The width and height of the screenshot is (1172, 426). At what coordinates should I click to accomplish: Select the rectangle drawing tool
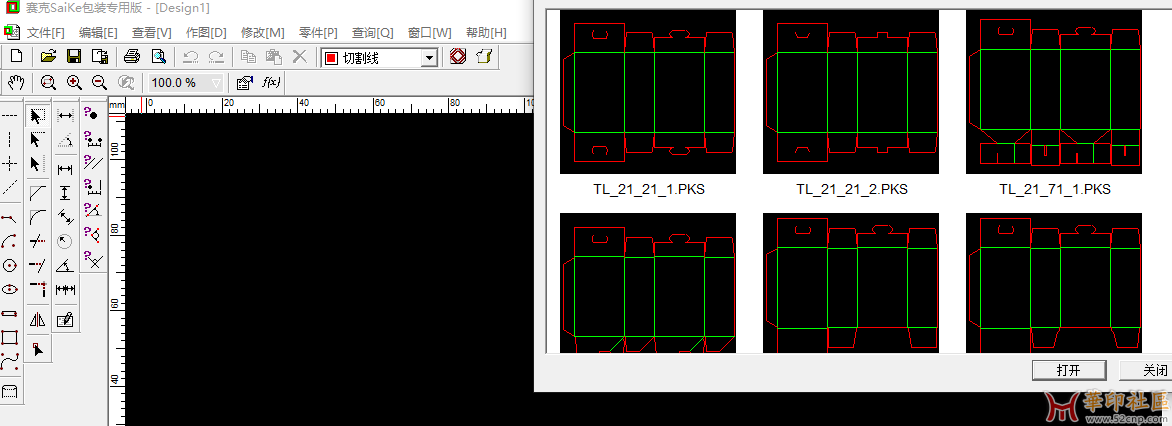pyautogui.click(x=10, y=338)
